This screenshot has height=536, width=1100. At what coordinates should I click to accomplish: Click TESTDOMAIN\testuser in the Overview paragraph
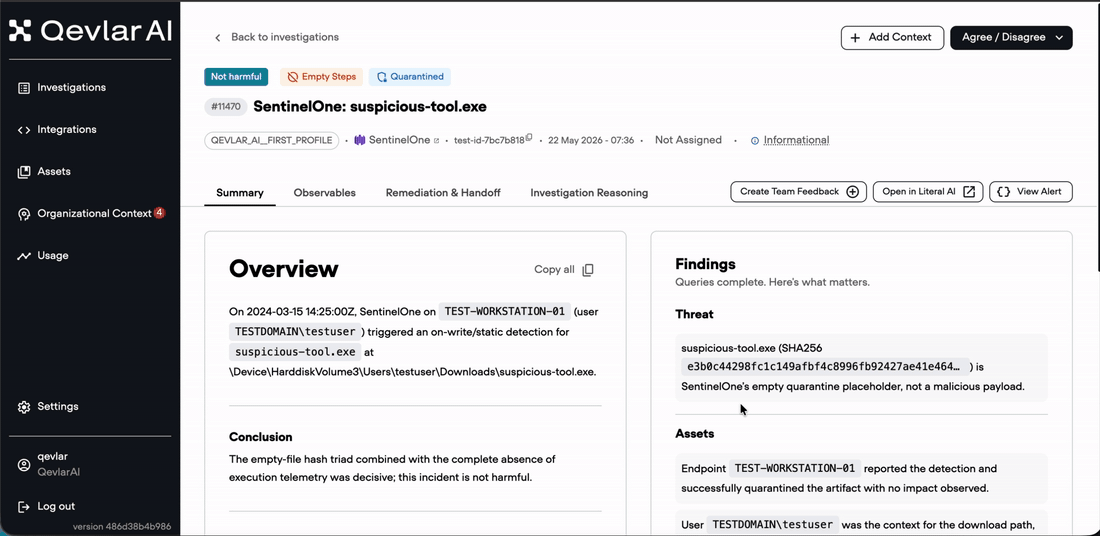(x=297, y=332)
